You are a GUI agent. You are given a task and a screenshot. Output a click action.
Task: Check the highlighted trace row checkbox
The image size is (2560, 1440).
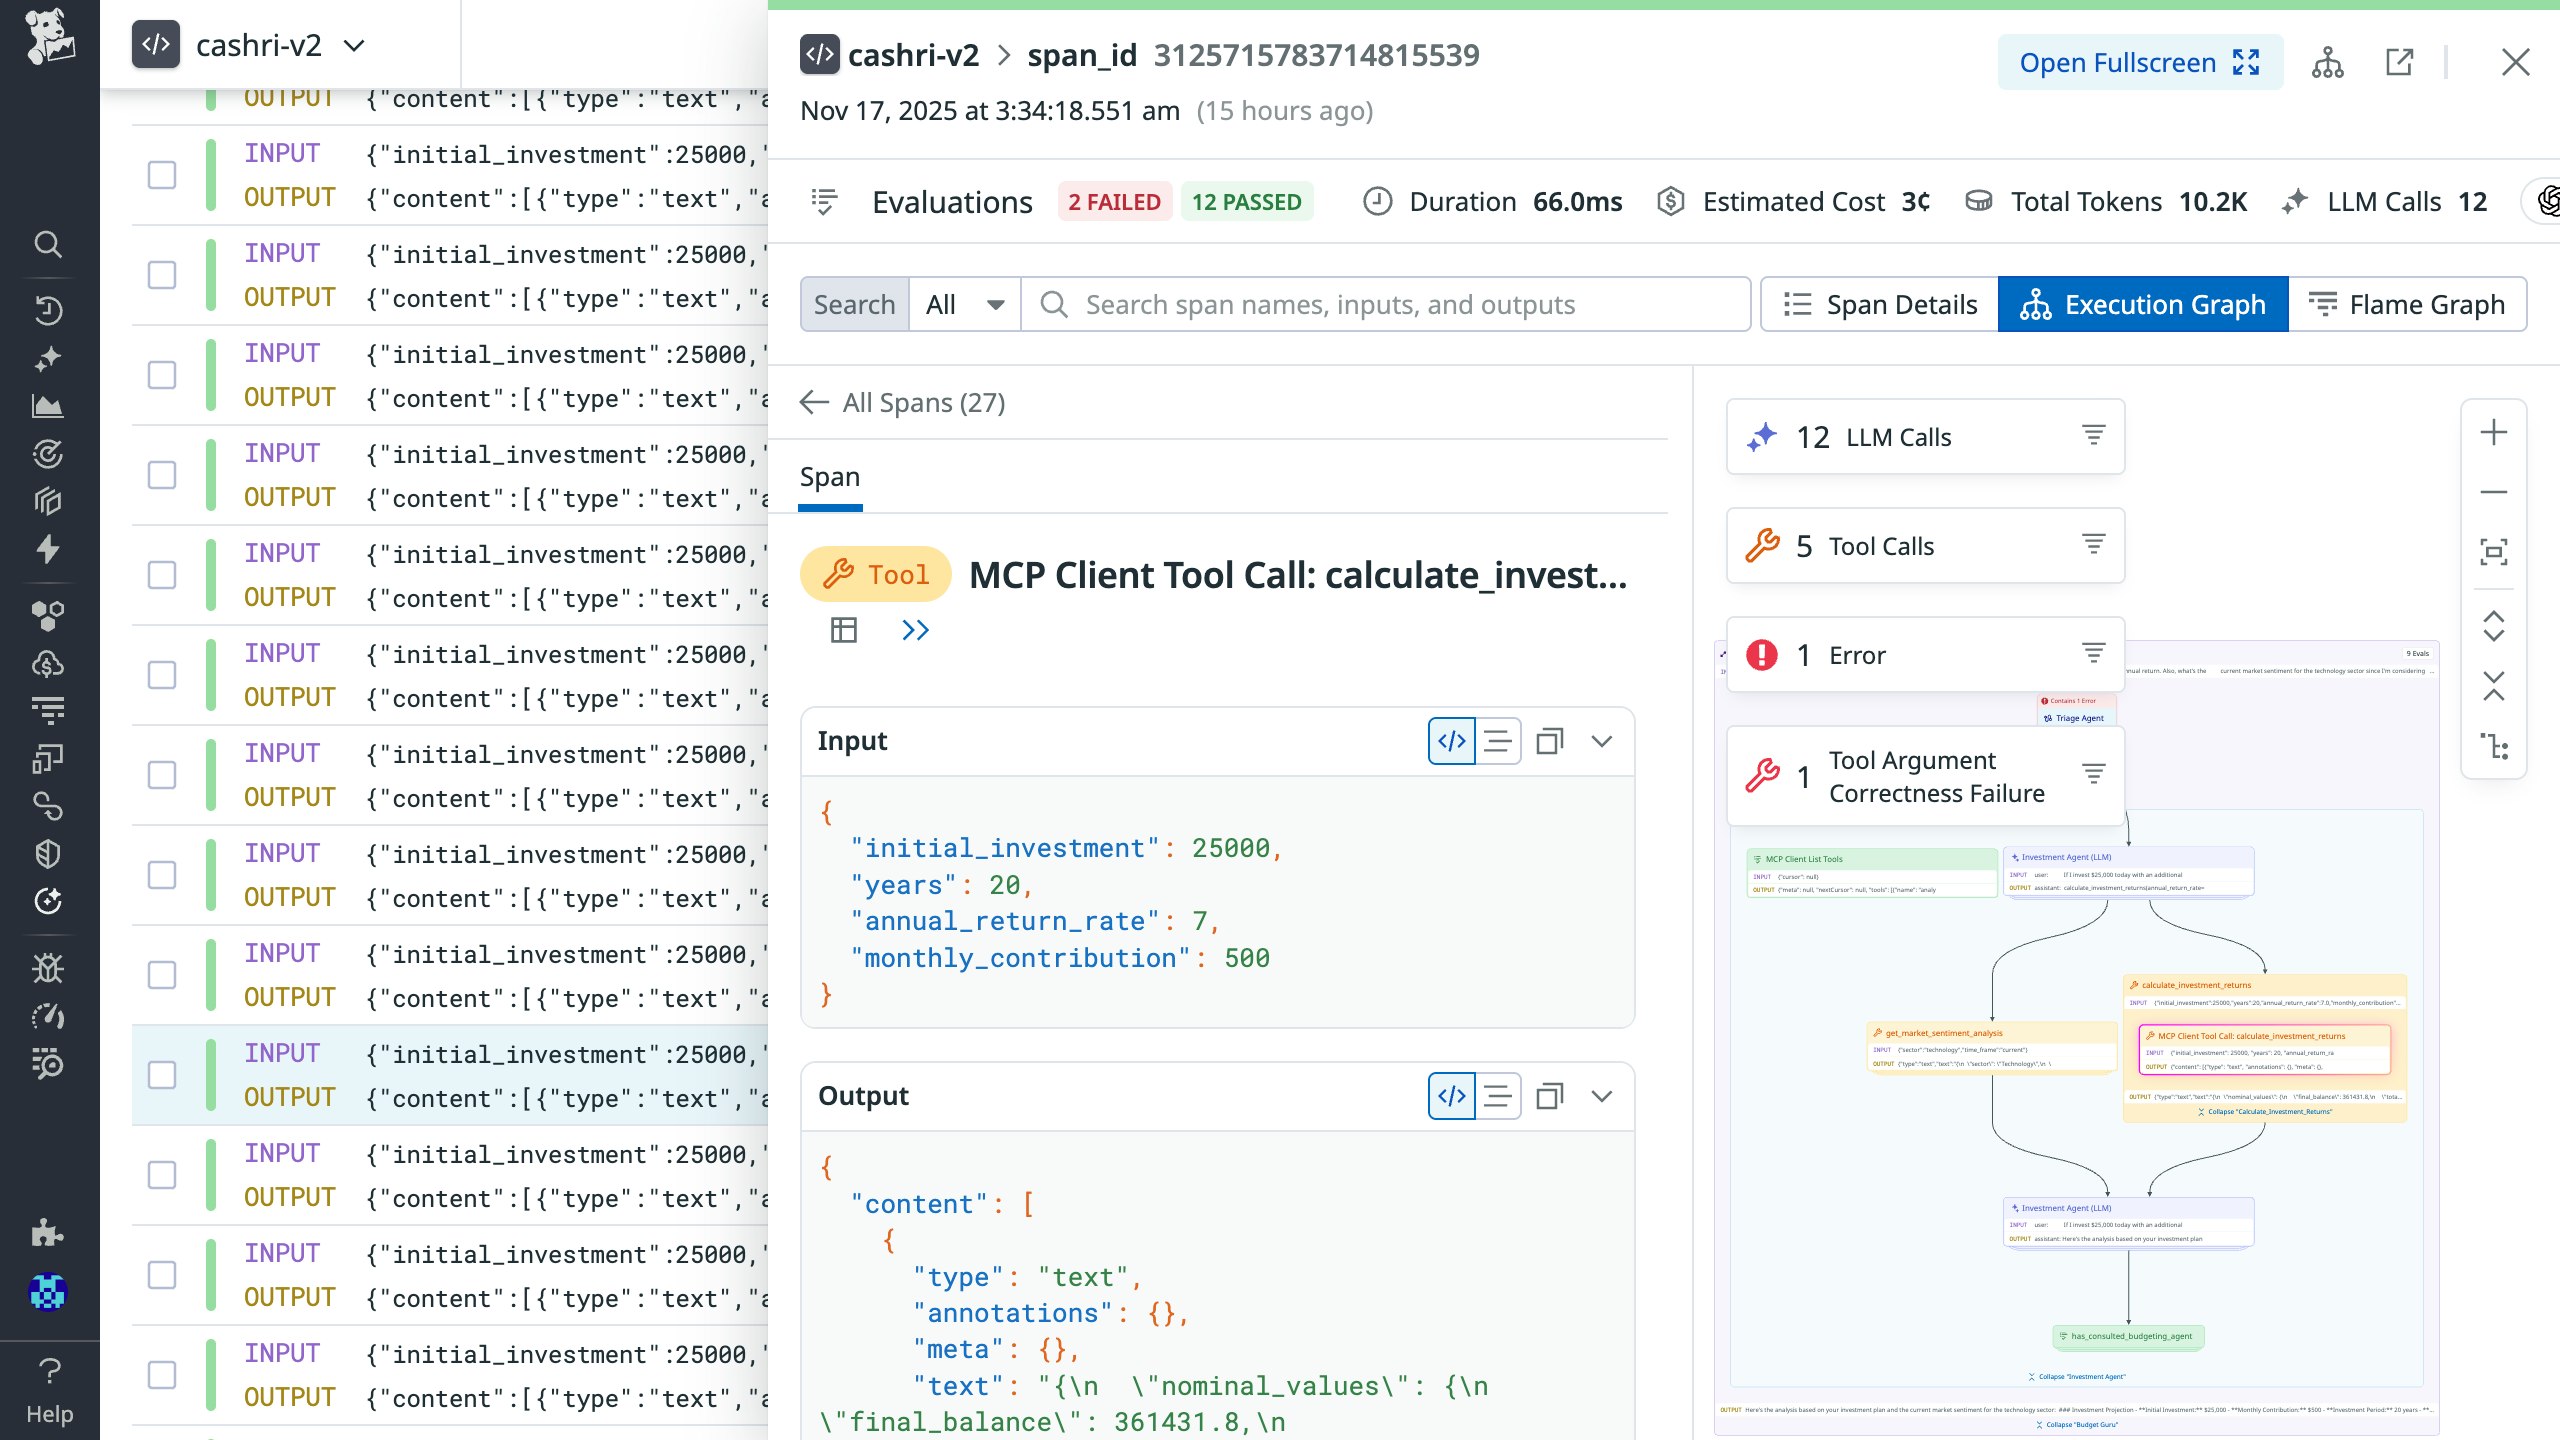click(x=162, y=1075)
